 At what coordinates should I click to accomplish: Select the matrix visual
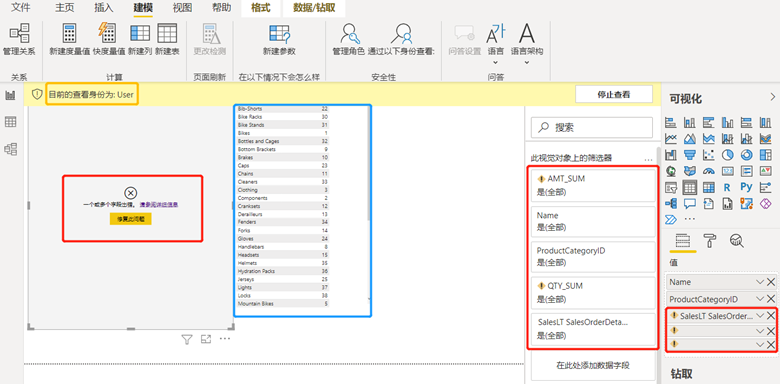pos(708,188)
